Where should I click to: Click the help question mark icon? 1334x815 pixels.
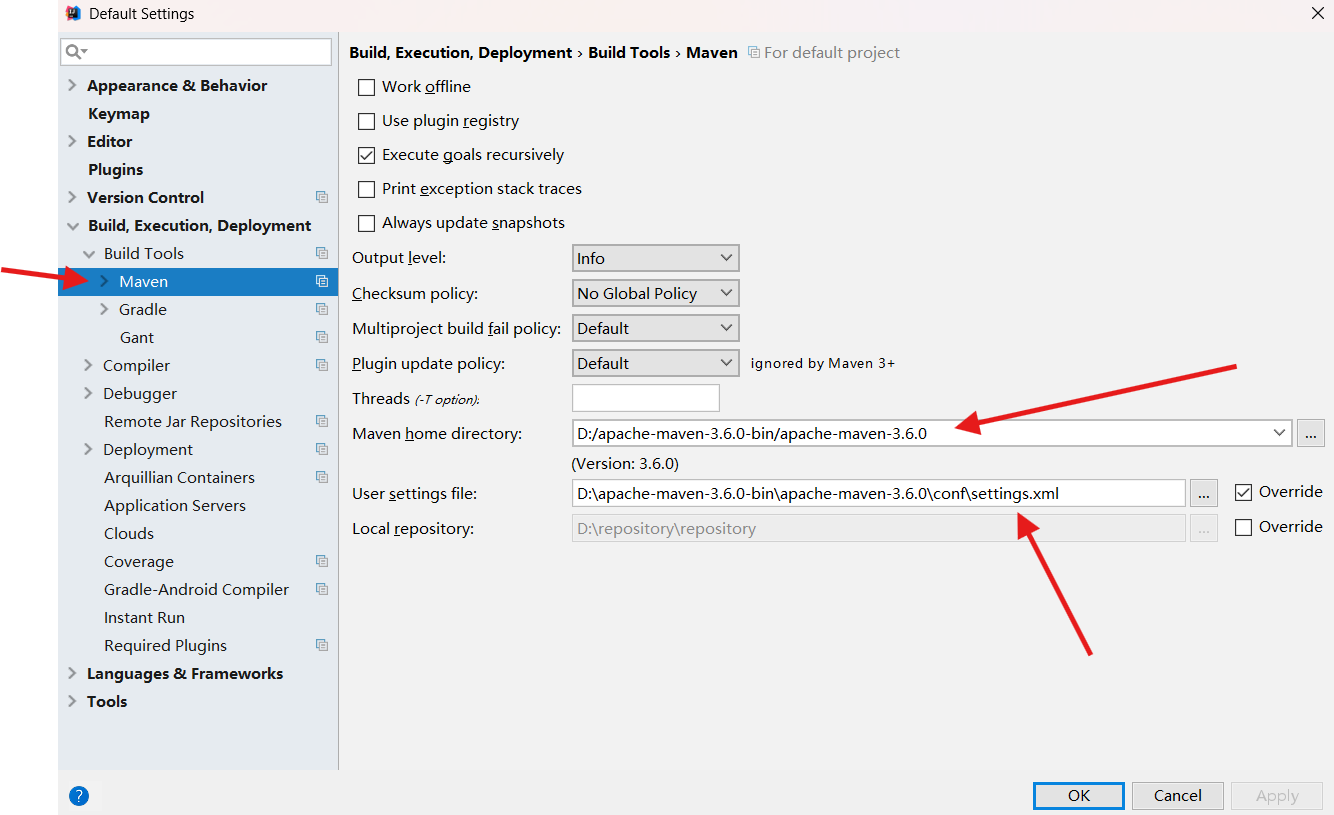coord(79,796)
